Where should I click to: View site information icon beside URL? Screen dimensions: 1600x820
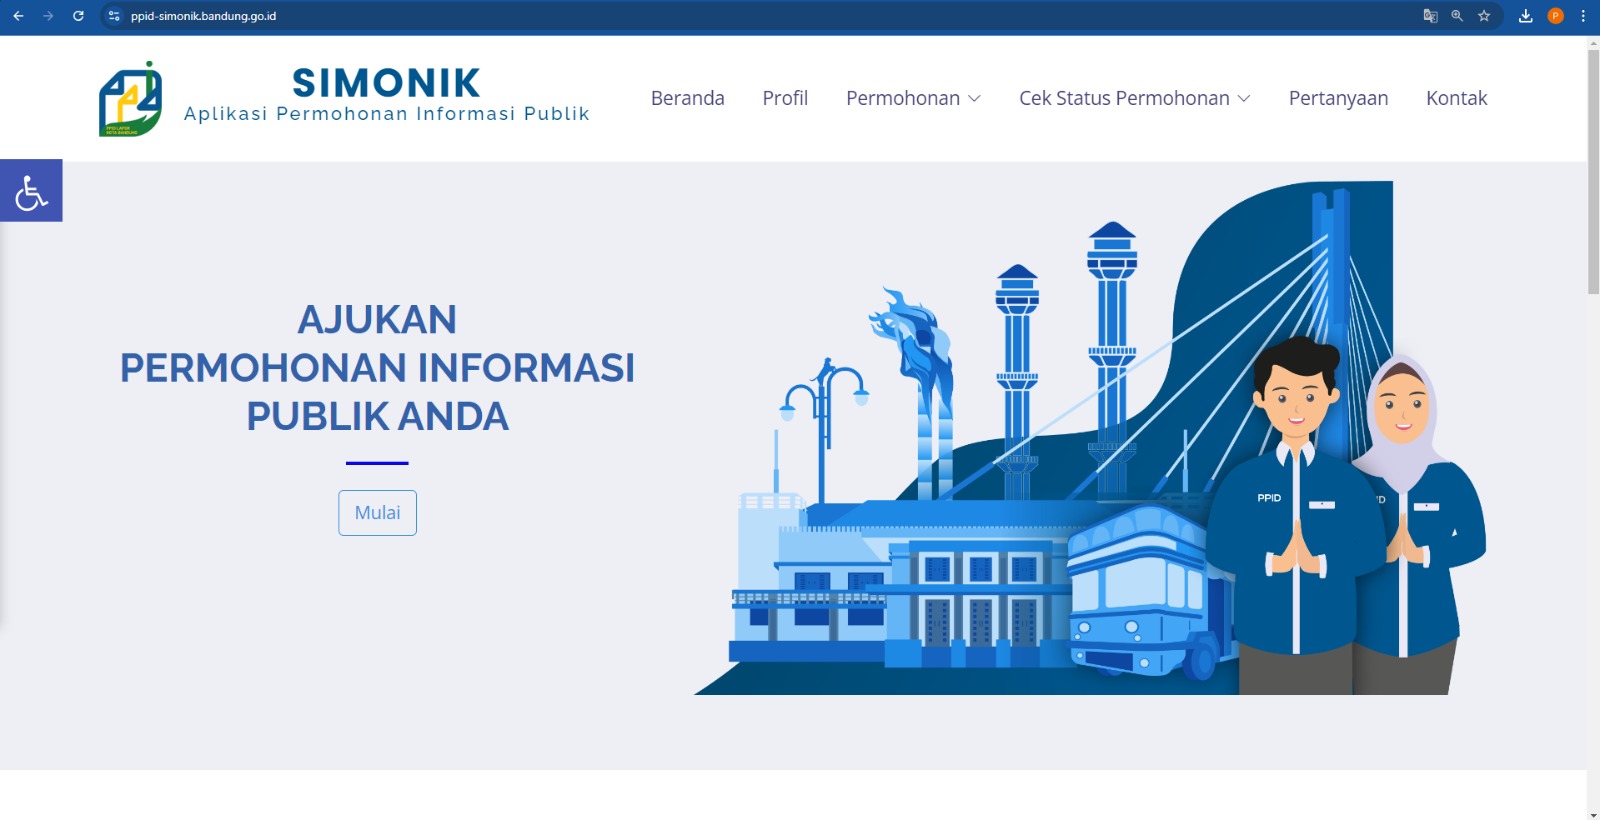tap(114, 16)
